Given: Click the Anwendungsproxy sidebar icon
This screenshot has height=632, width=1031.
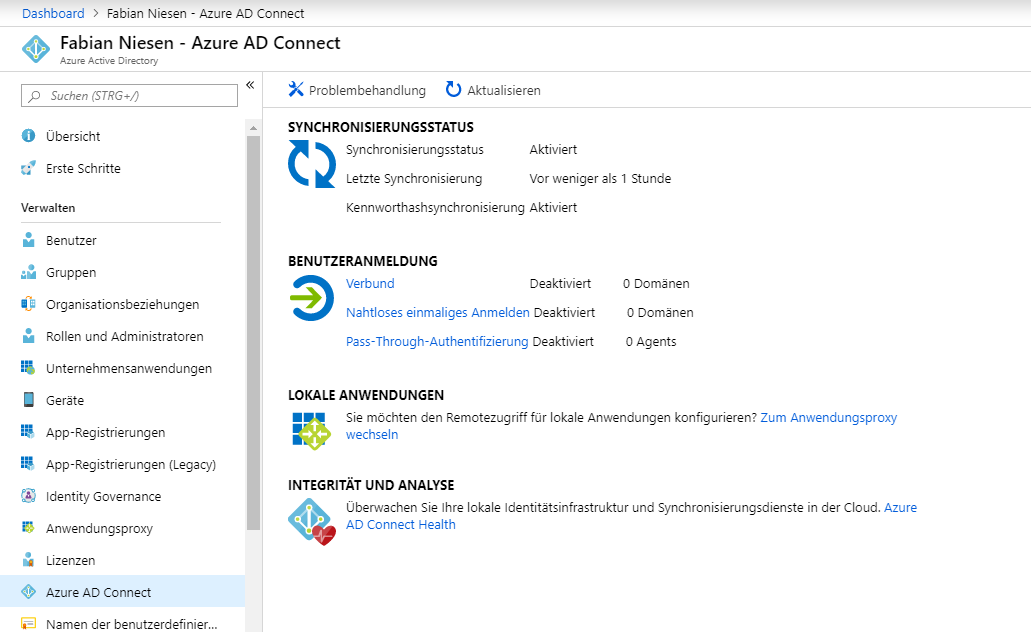Looking at the screenshot, I should [28, 527].
